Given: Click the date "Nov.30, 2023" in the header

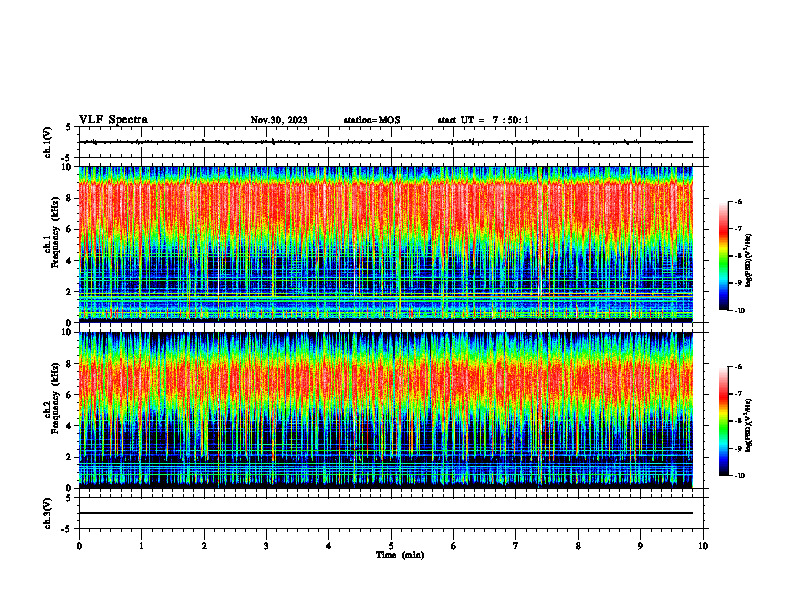Looking at the screenshot, I should click(x=279, y=120).
